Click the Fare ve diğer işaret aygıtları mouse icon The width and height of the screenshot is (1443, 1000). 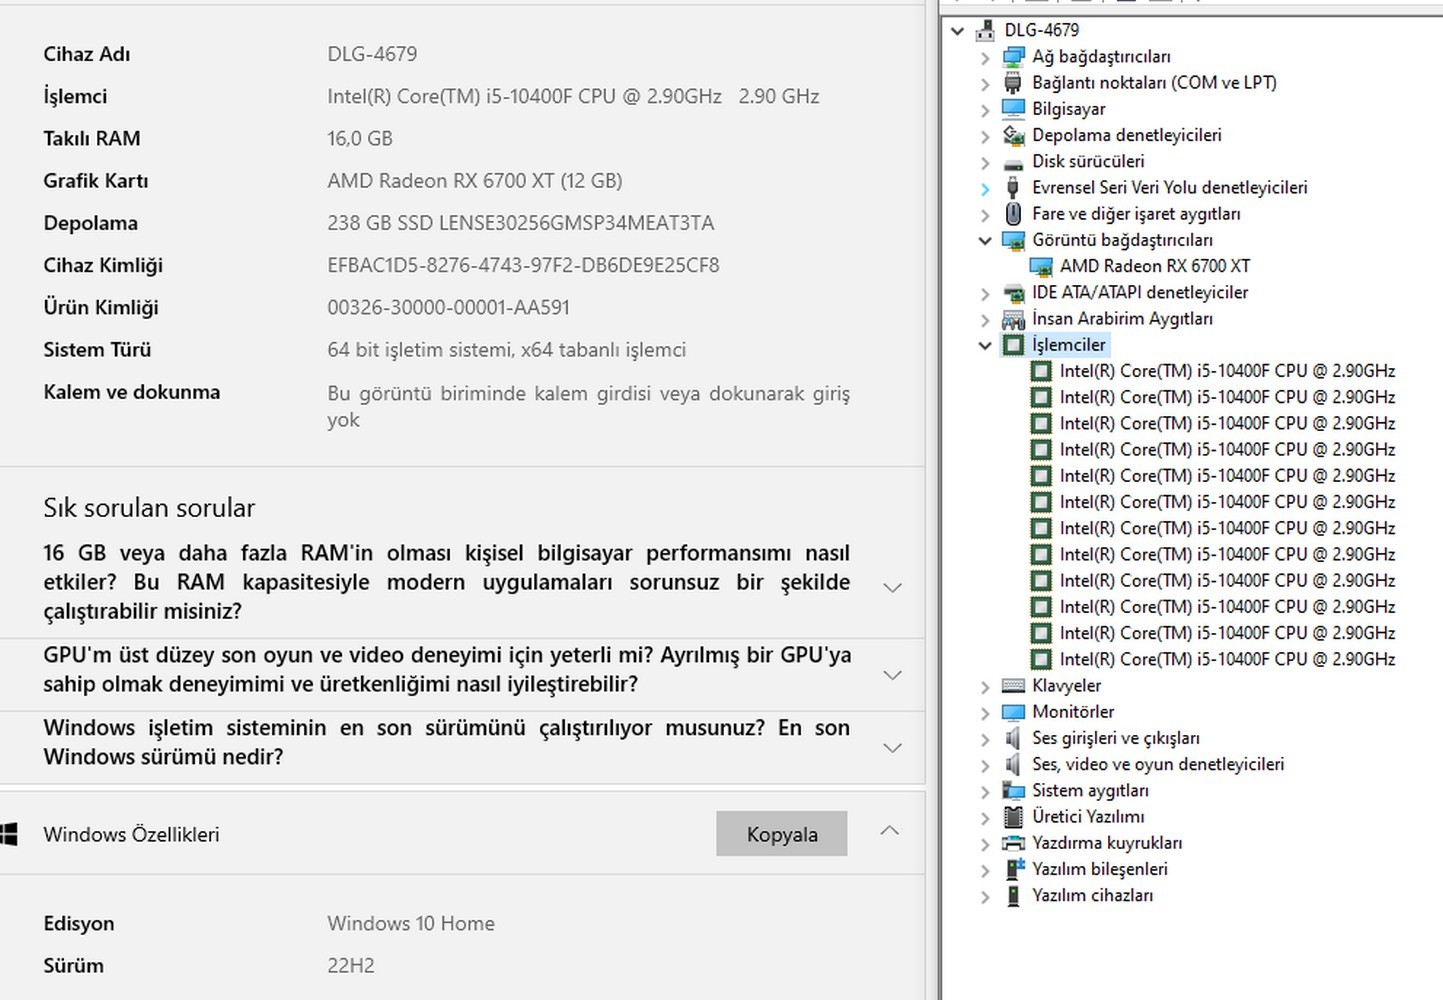point(1013,214)
